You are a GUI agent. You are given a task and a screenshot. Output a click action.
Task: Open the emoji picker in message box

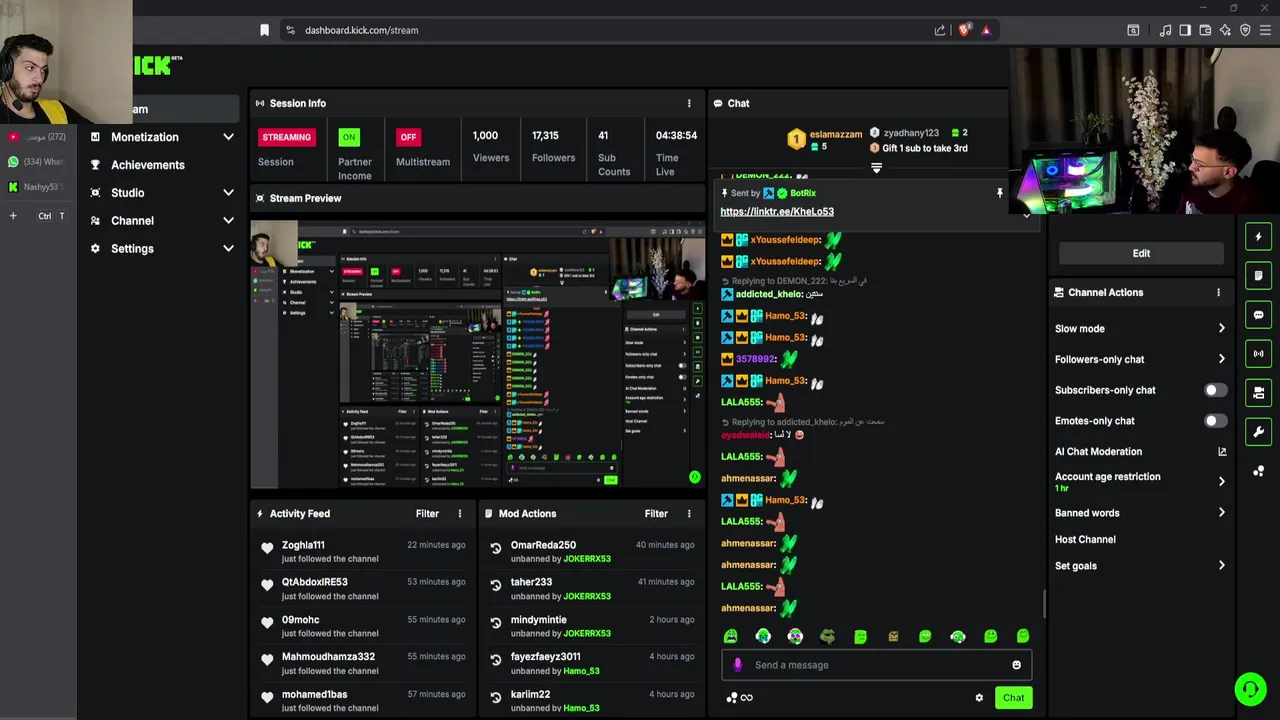coord(1016,665)
